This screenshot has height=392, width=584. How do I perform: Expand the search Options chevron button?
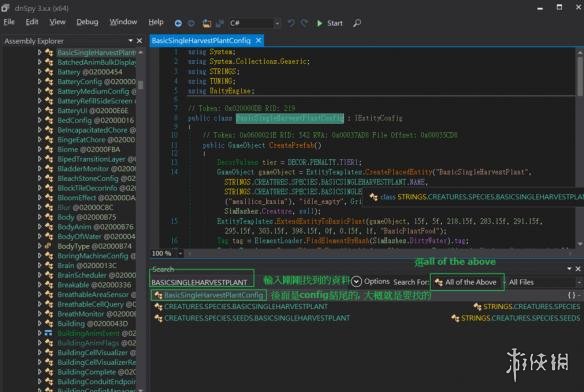point(356,282)
